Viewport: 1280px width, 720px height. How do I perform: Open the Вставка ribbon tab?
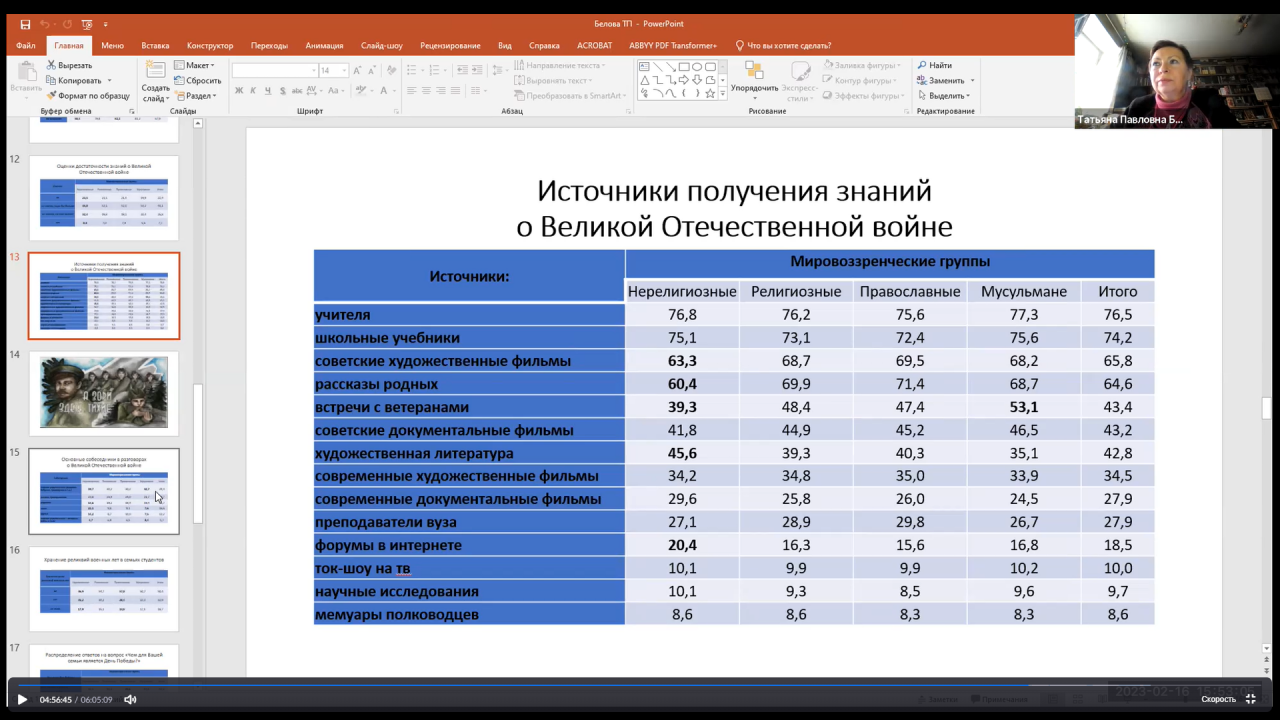(x=155, y=45)
